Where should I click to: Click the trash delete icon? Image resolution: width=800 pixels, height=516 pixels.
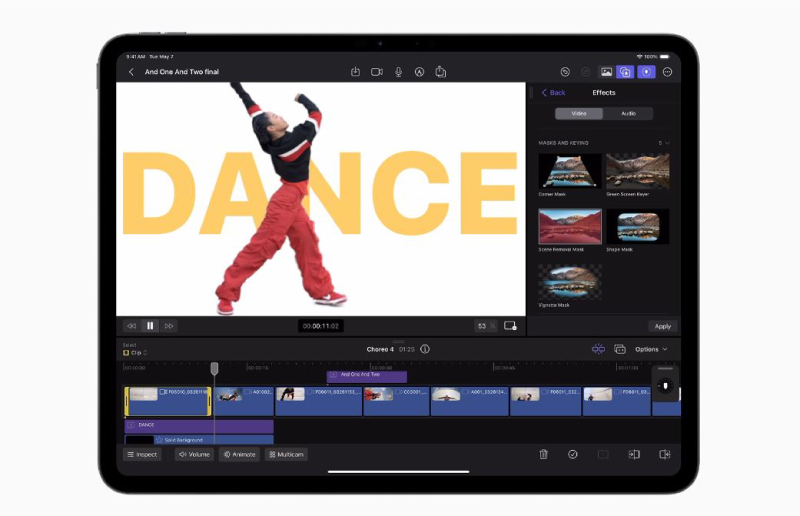(x=543, y=454)
